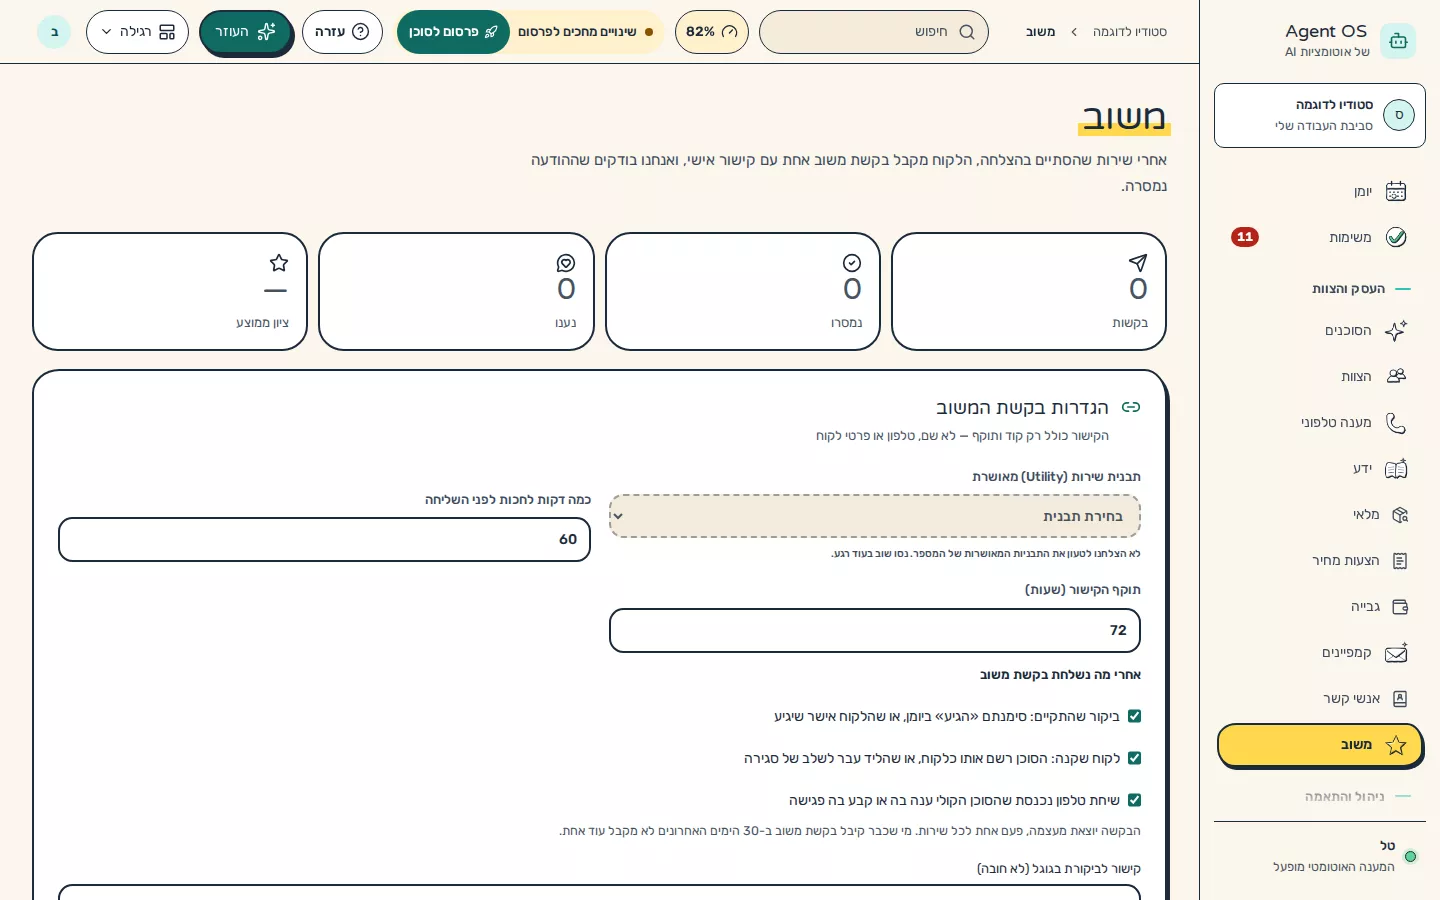Click the 82% progress indicator
The height and width of the screenshot is (900, 1440).
(712, 32)
